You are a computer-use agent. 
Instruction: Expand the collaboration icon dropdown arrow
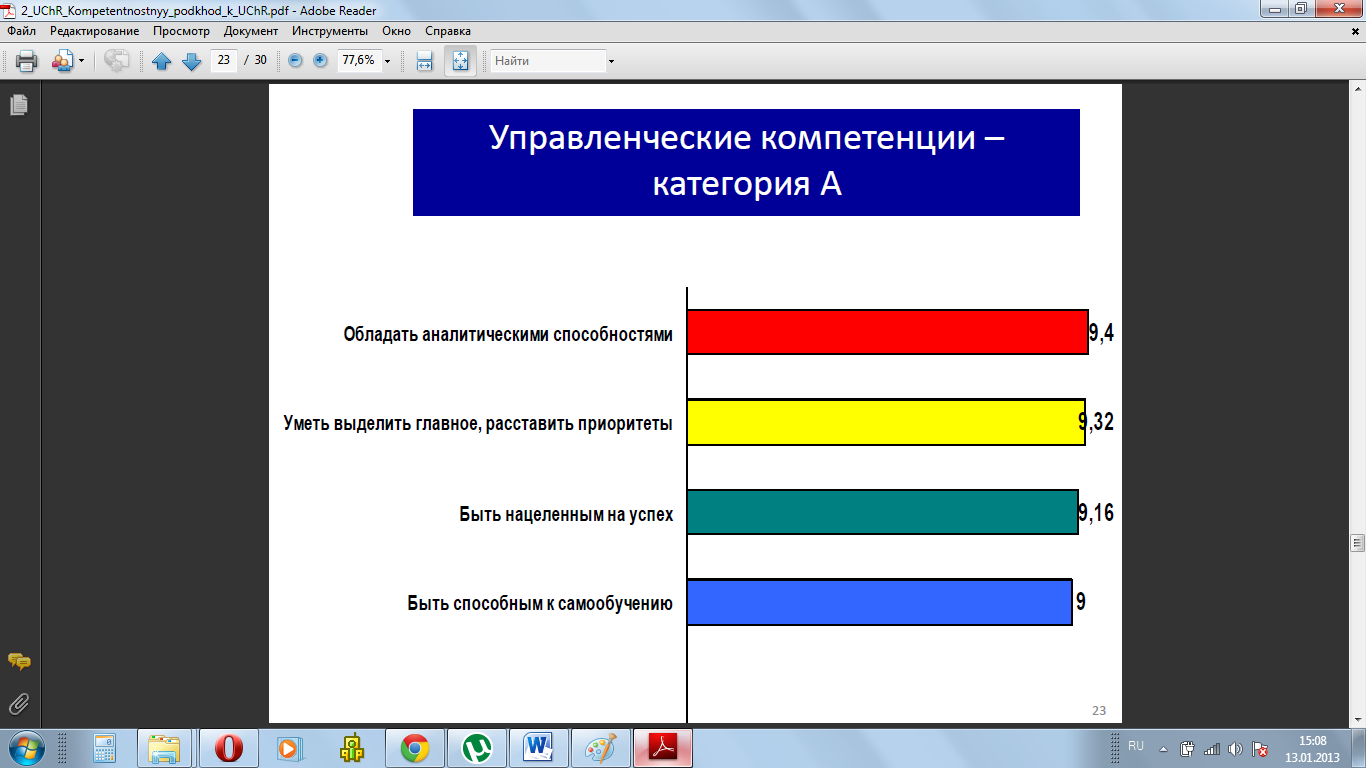point(81,61)
